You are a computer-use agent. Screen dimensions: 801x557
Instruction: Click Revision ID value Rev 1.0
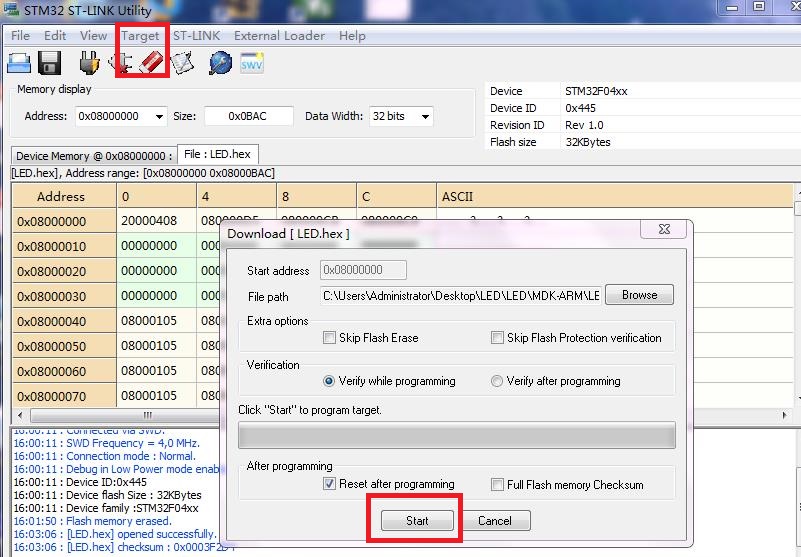[x=584, y=125]
